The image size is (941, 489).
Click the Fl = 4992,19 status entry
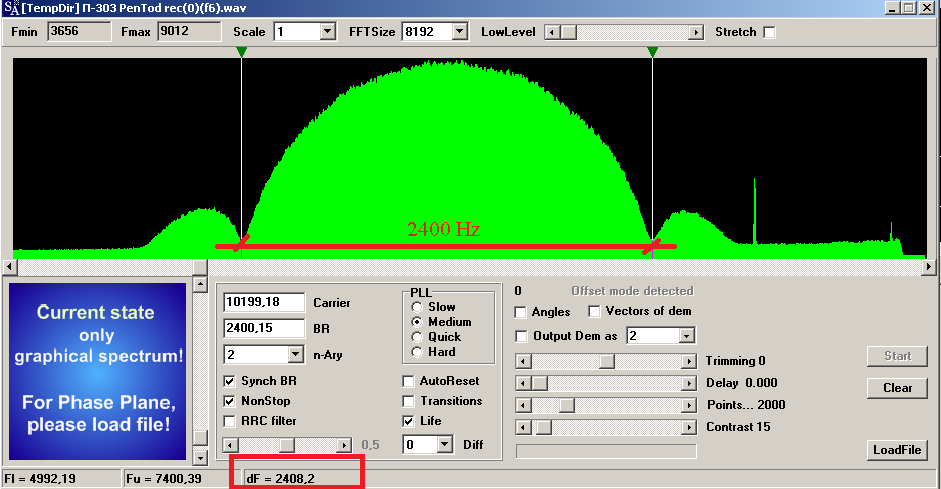[x=62, y=479]
